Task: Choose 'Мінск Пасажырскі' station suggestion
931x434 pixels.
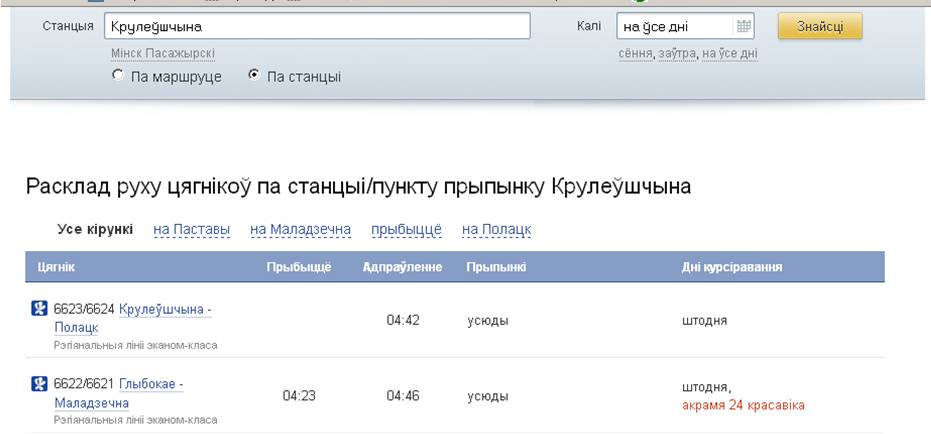Action: pos(163,53)
